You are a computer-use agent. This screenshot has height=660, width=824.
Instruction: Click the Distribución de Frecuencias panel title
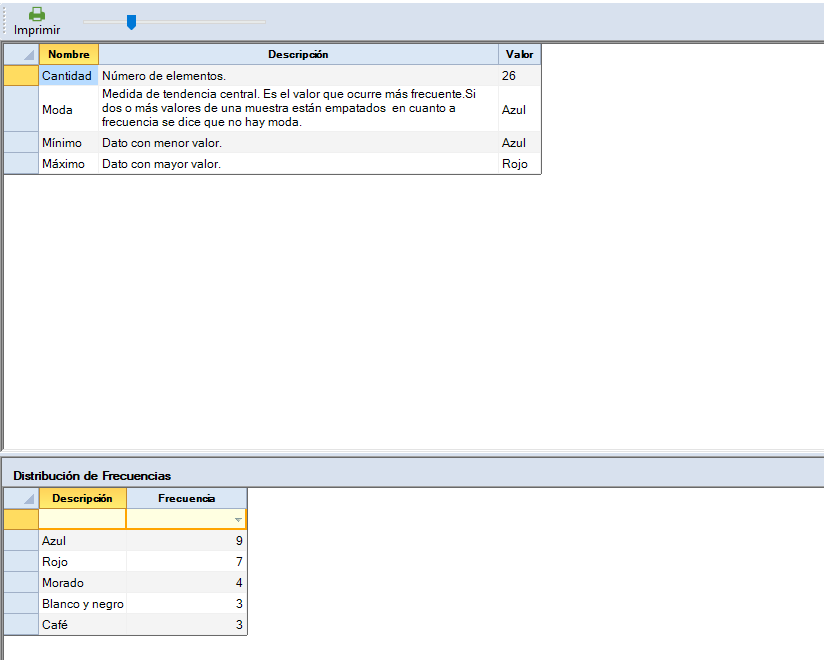click(x=92, y=475)
